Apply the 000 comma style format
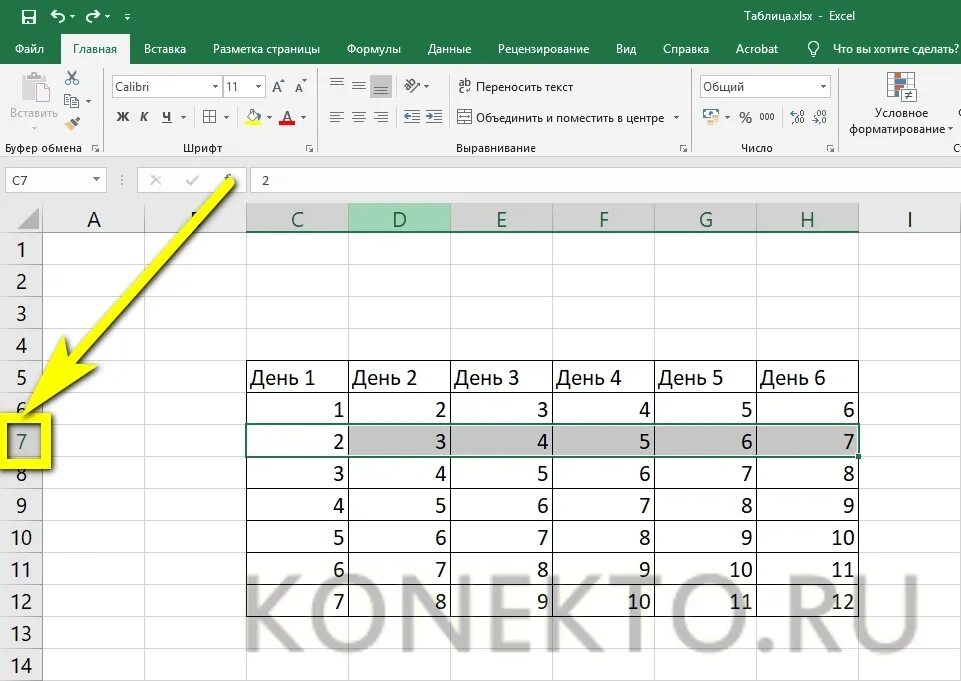This screenshot has height=681, width=961. point(767,117)
